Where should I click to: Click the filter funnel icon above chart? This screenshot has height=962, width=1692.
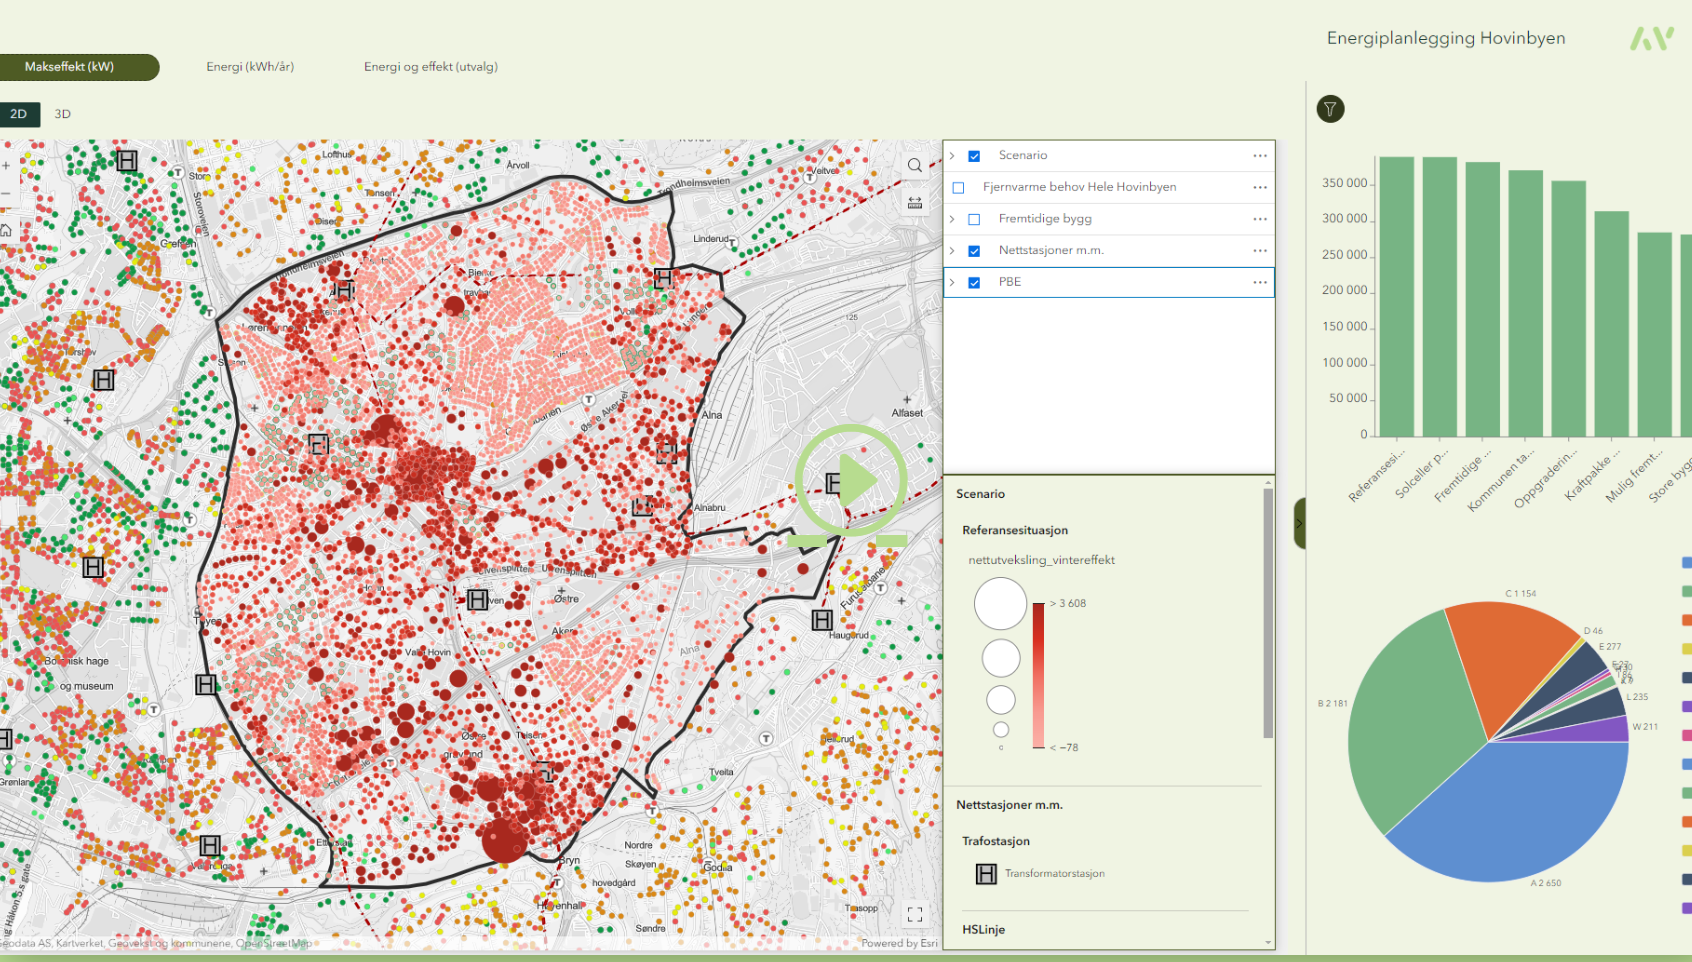[x=1330, y=109]
